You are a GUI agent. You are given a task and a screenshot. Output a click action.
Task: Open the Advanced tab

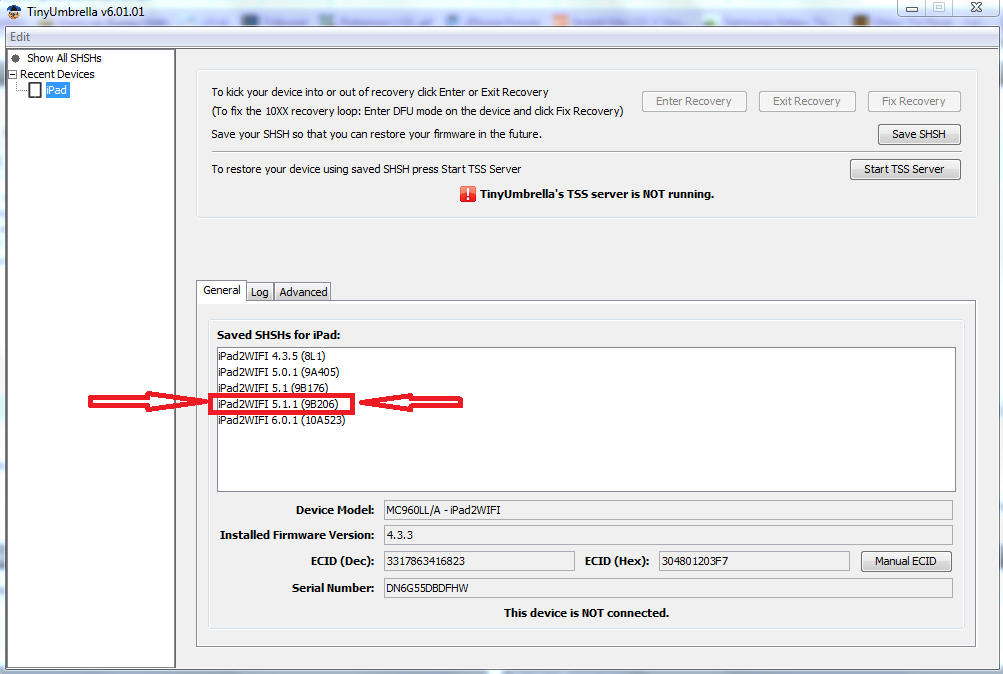point(303,292)
